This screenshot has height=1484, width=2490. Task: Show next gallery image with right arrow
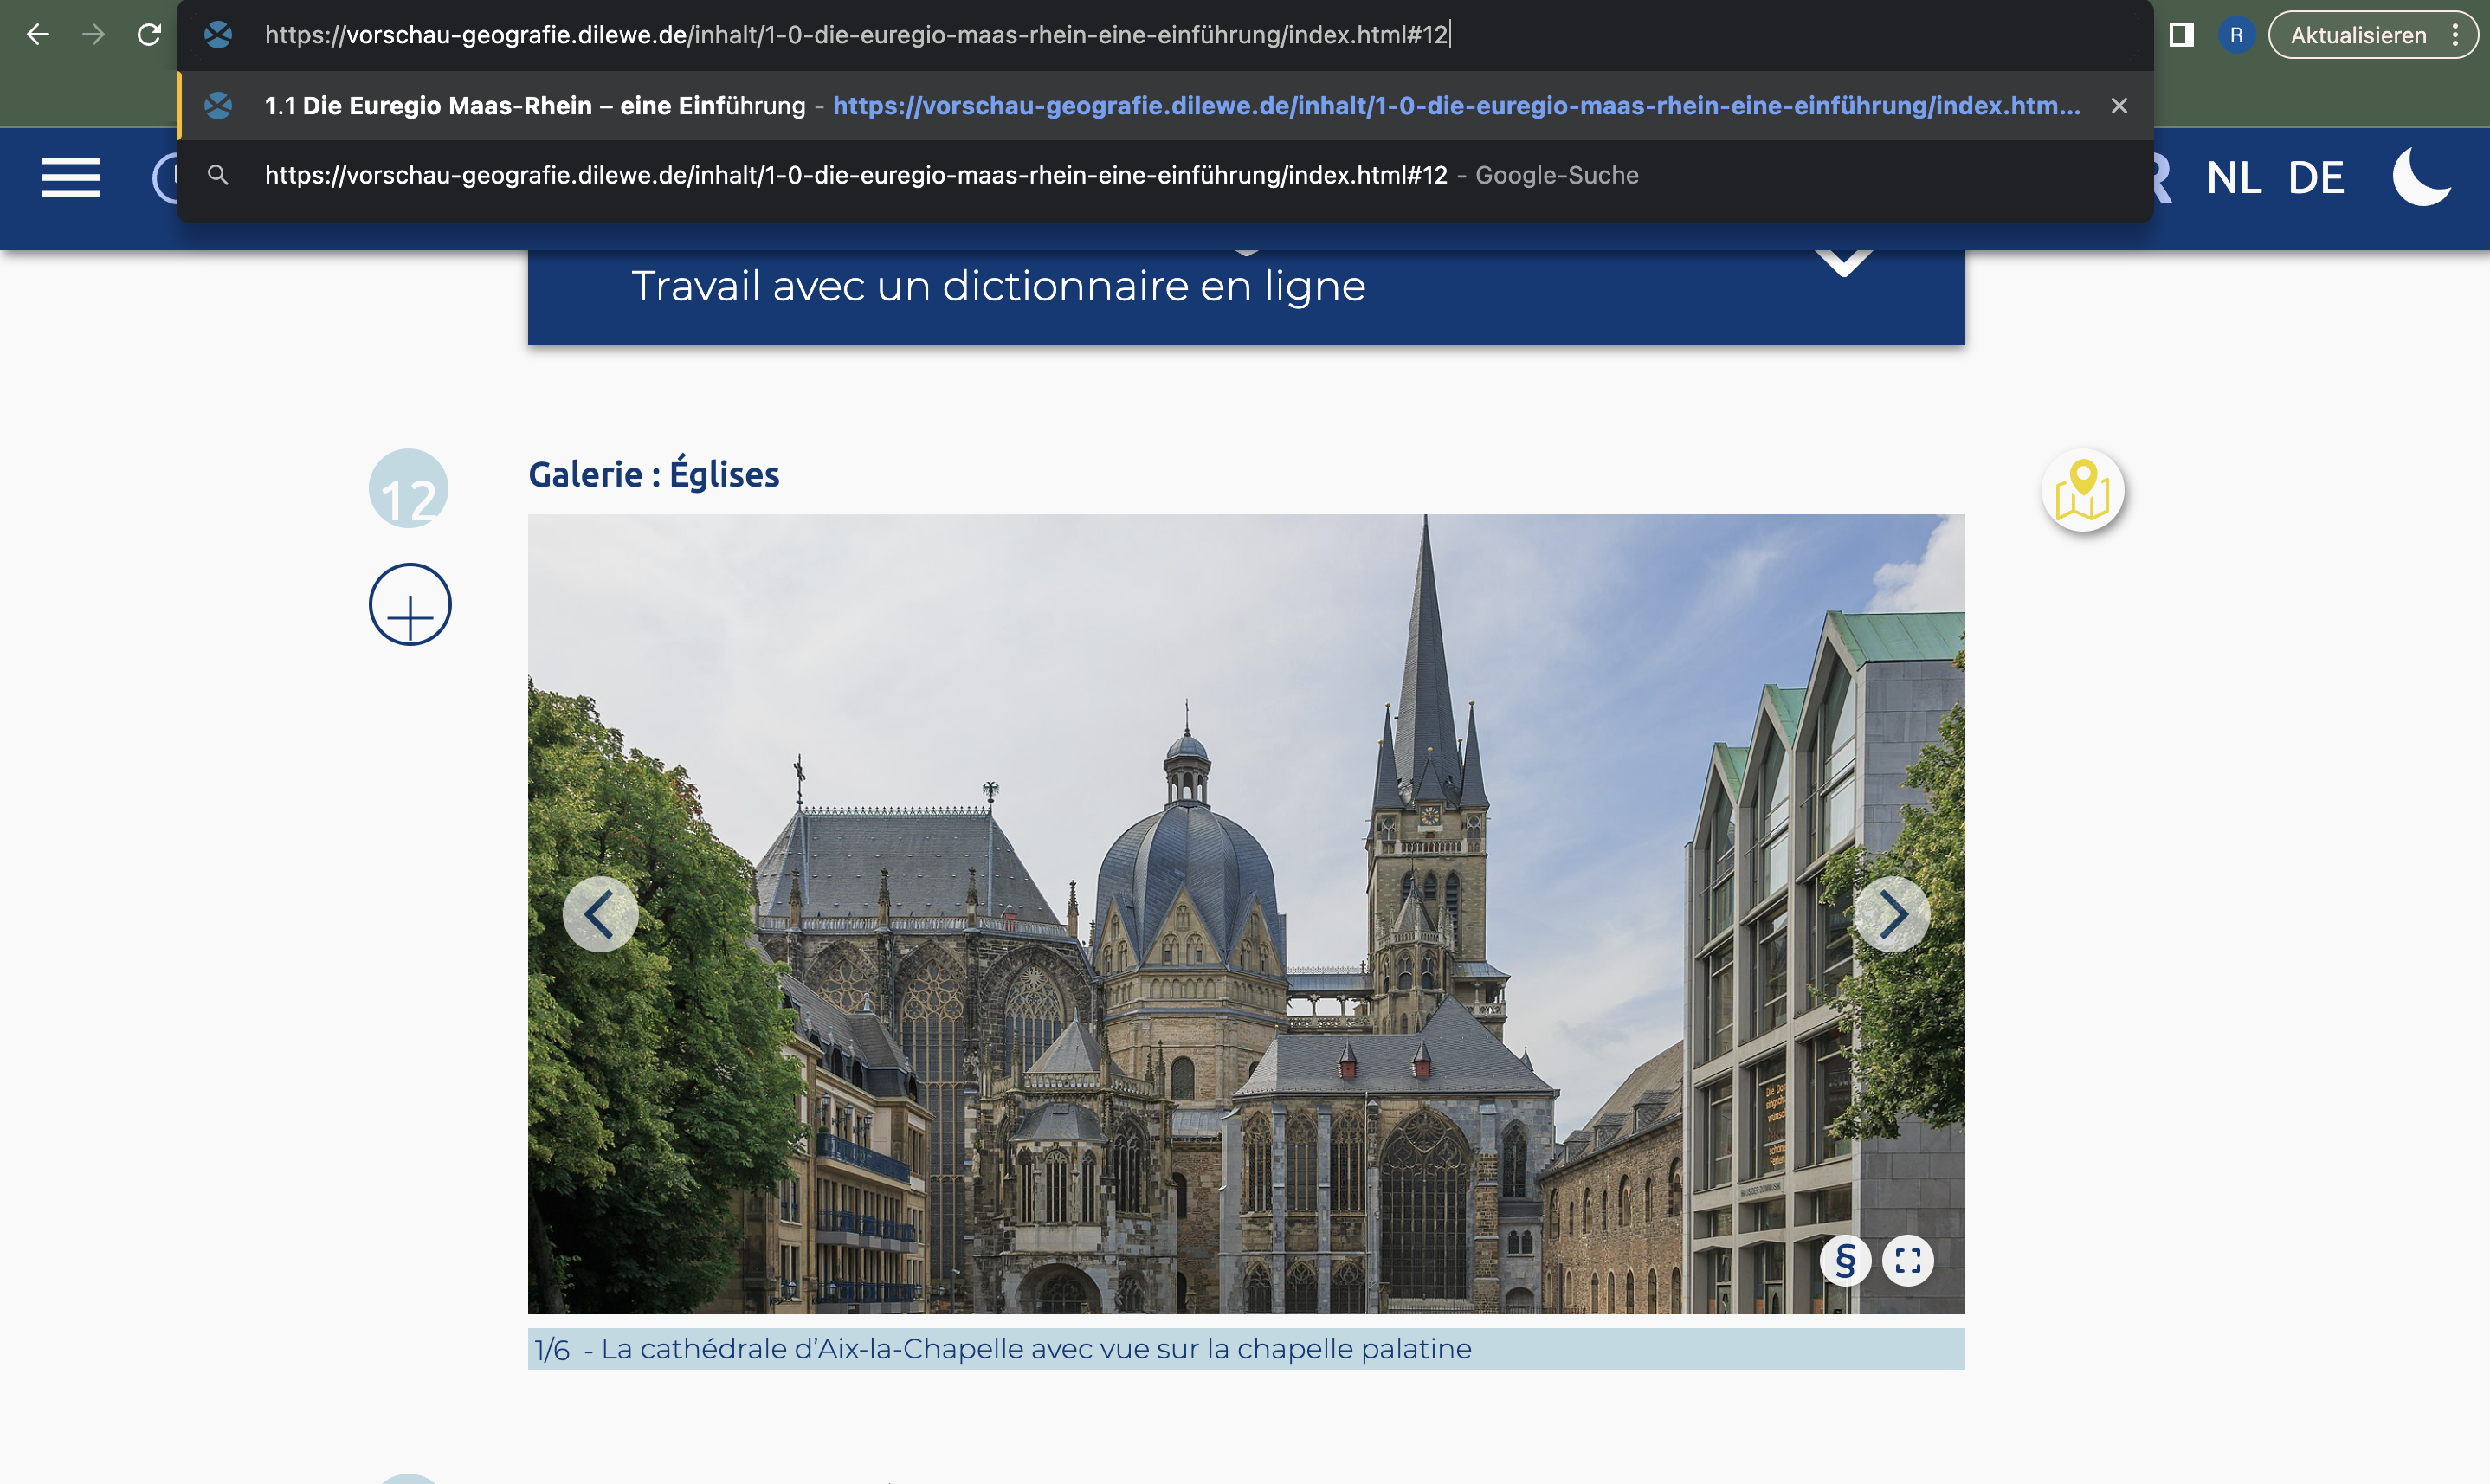(x=1891, y=914)
